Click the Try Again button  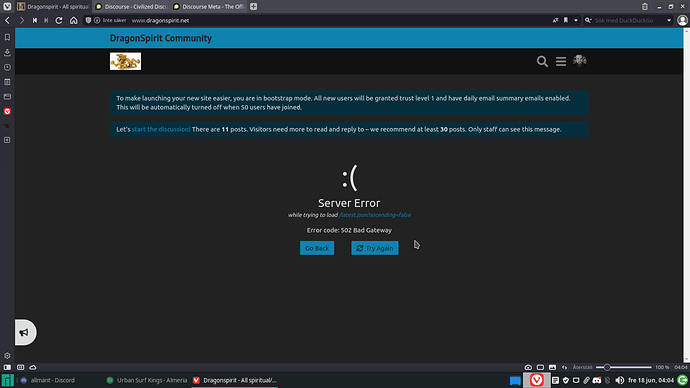pyautogui.click(x=375, y=248)
